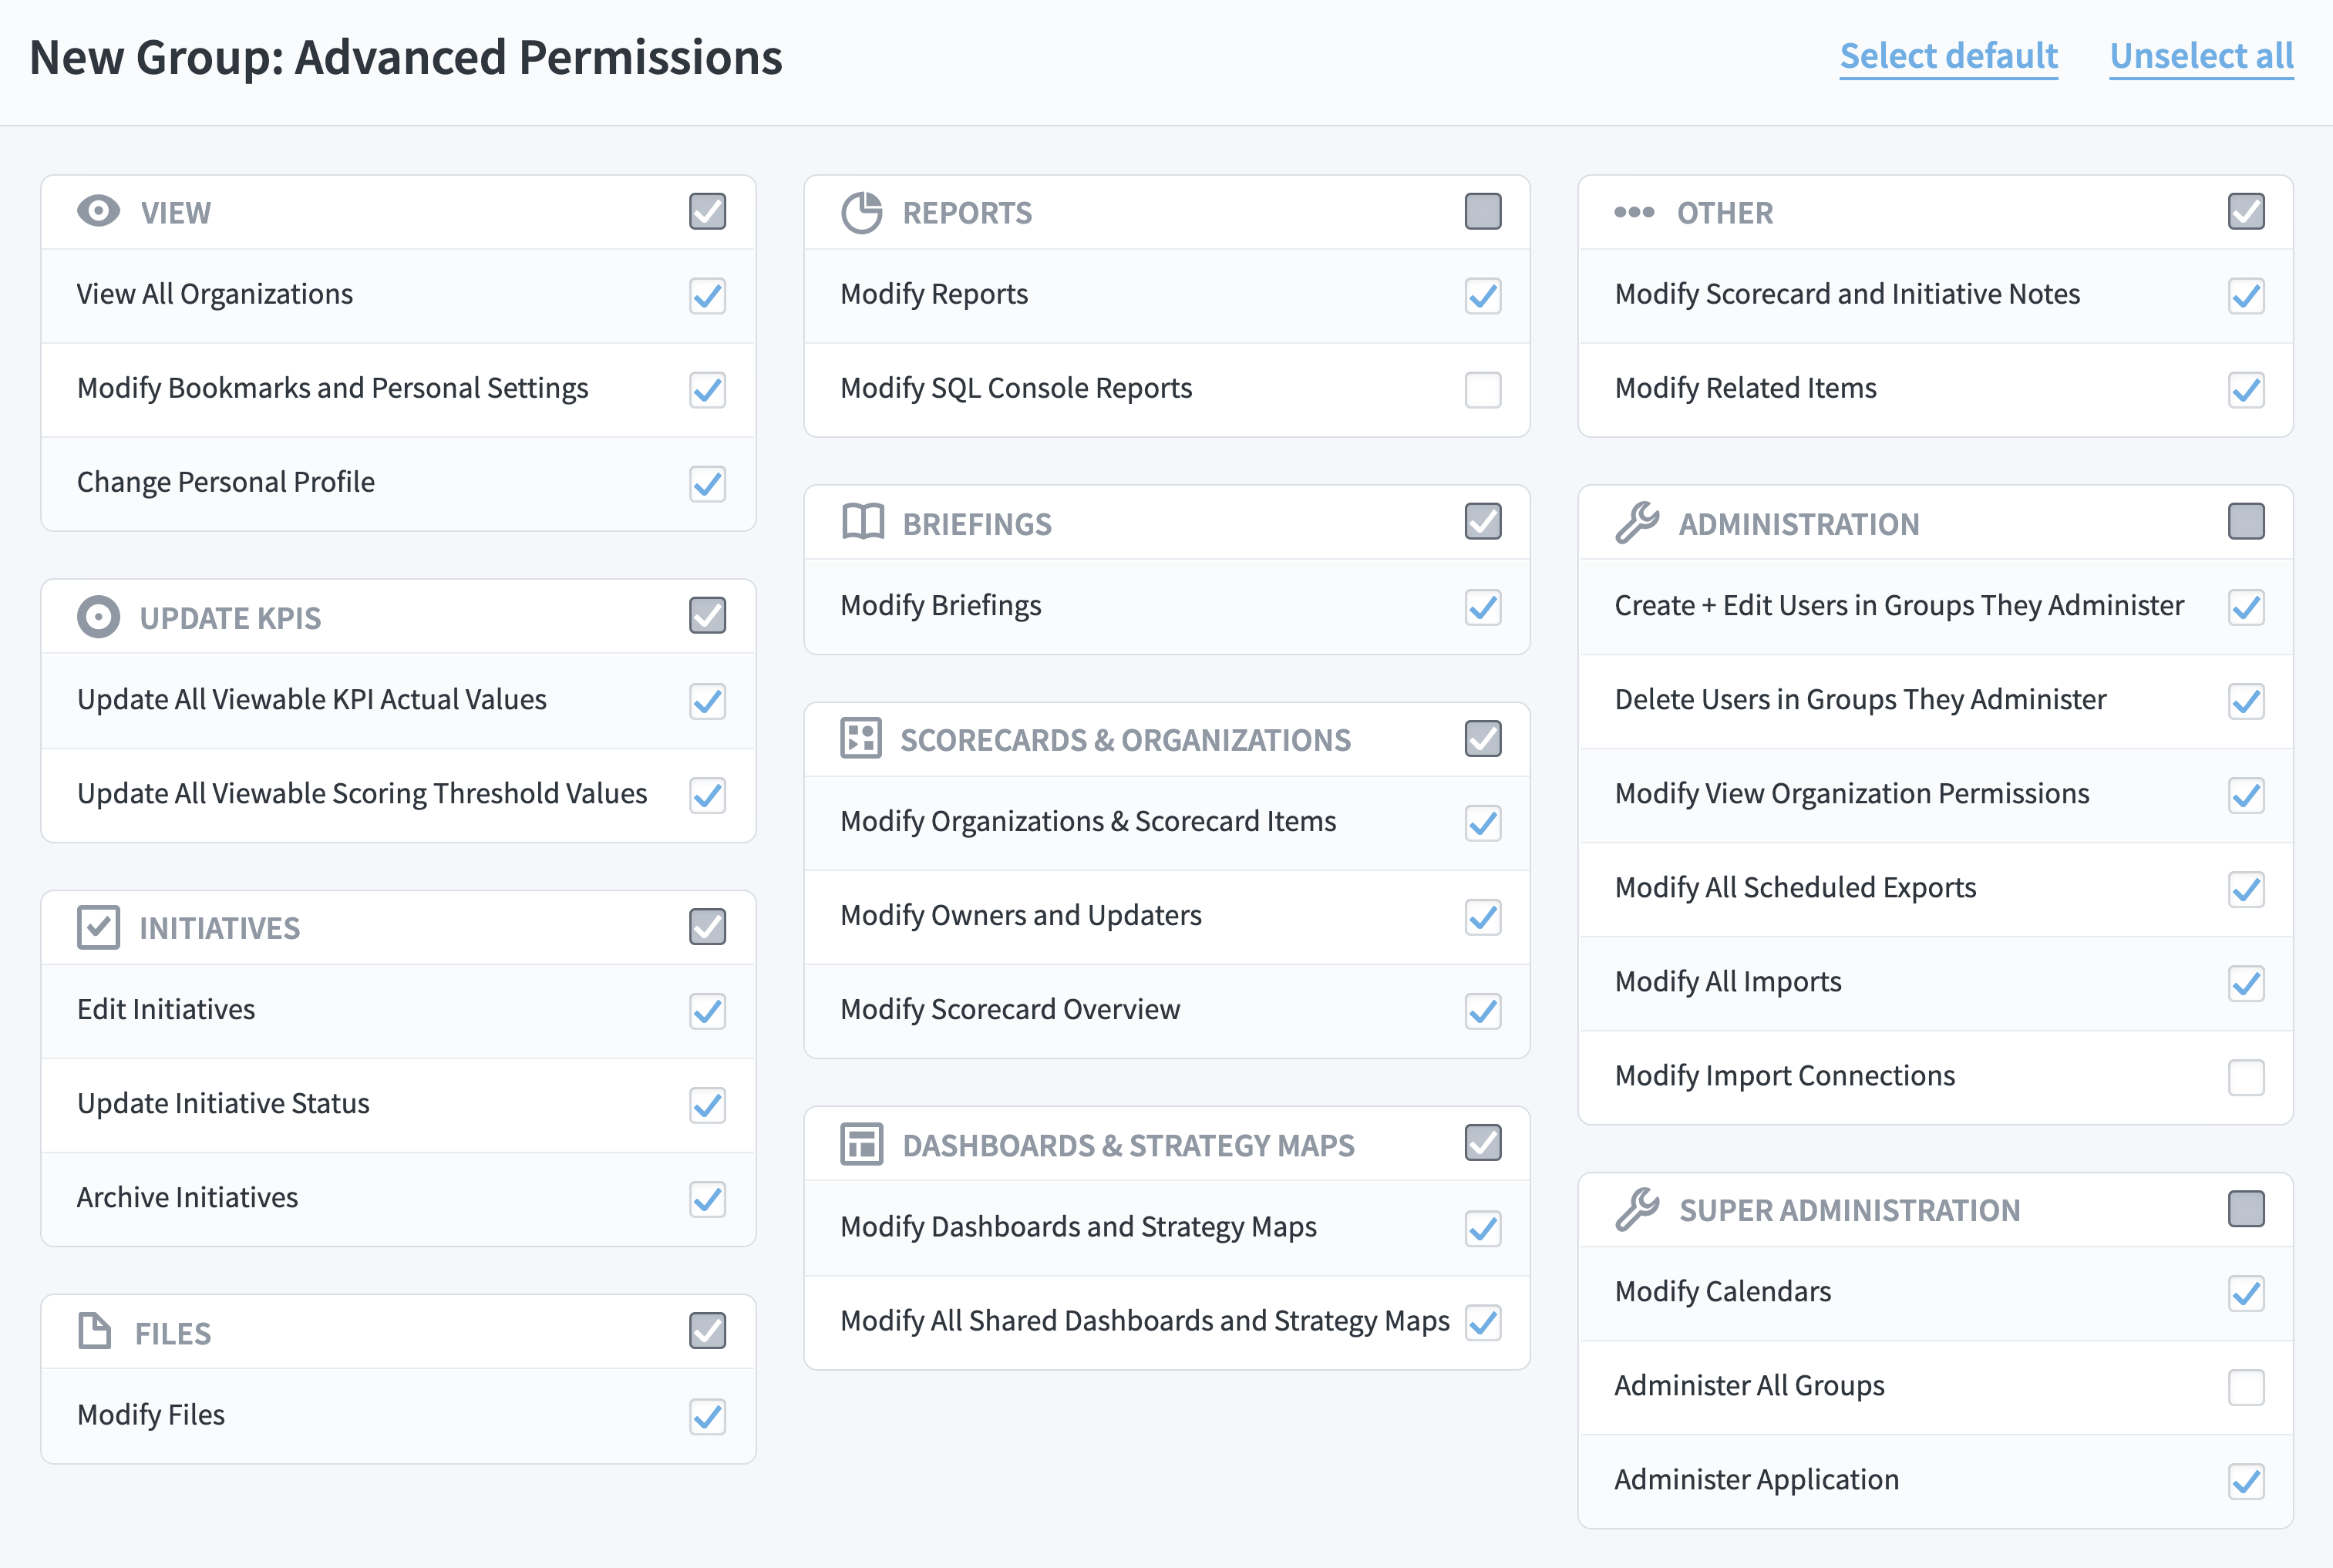This screenshot has height=1568, width=2333.
Task: Uncheck Update All Viewable Scoring Threshold Values
Action: click(x=707, y=795)
